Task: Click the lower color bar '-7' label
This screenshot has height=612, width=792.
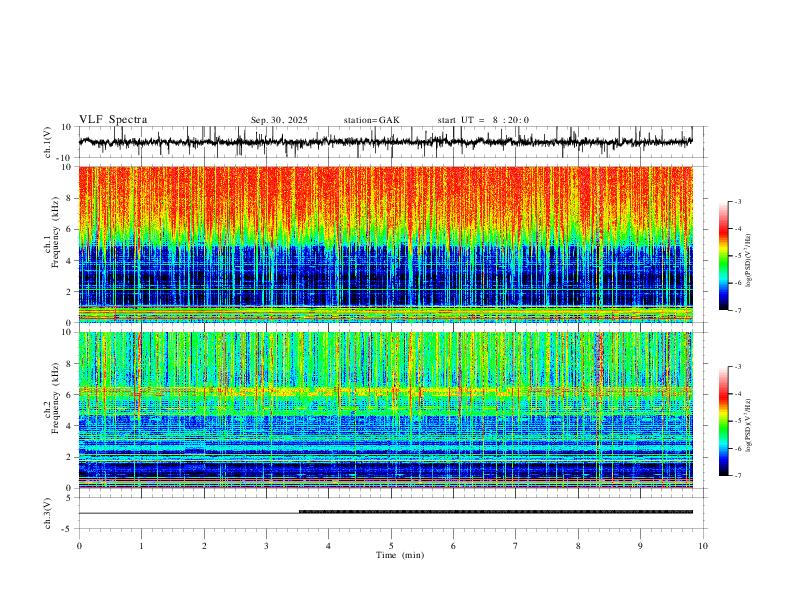Action: (x=737, y=476)
